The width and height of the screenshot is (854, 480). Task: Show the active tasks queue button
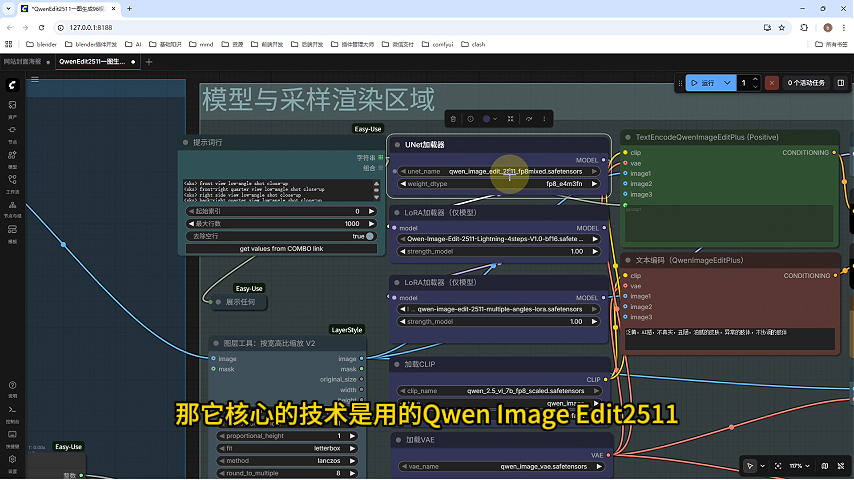pos(806,83)
